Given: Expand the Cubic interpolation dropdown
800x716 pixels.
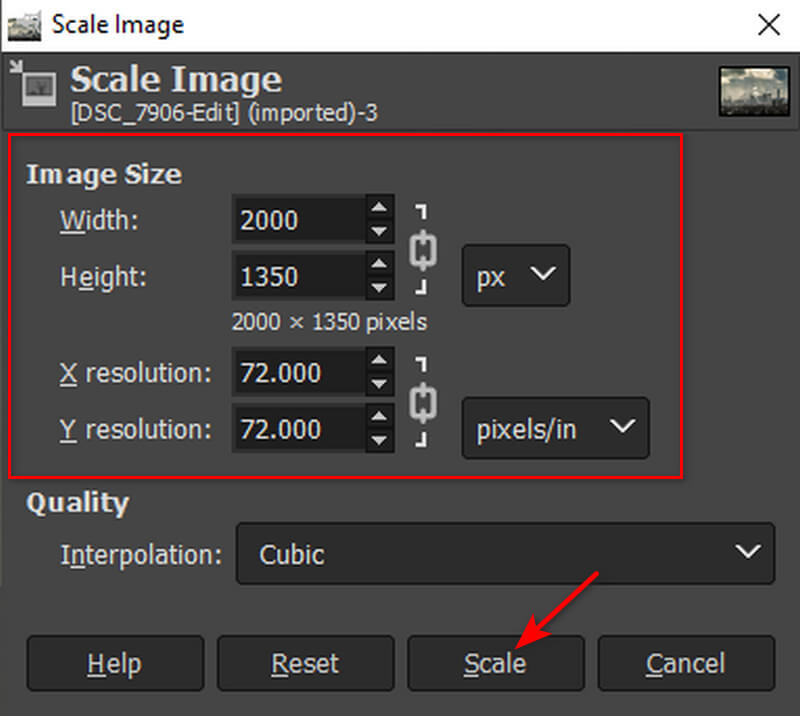Looking at the screenshot, I should tap(505, 553).
